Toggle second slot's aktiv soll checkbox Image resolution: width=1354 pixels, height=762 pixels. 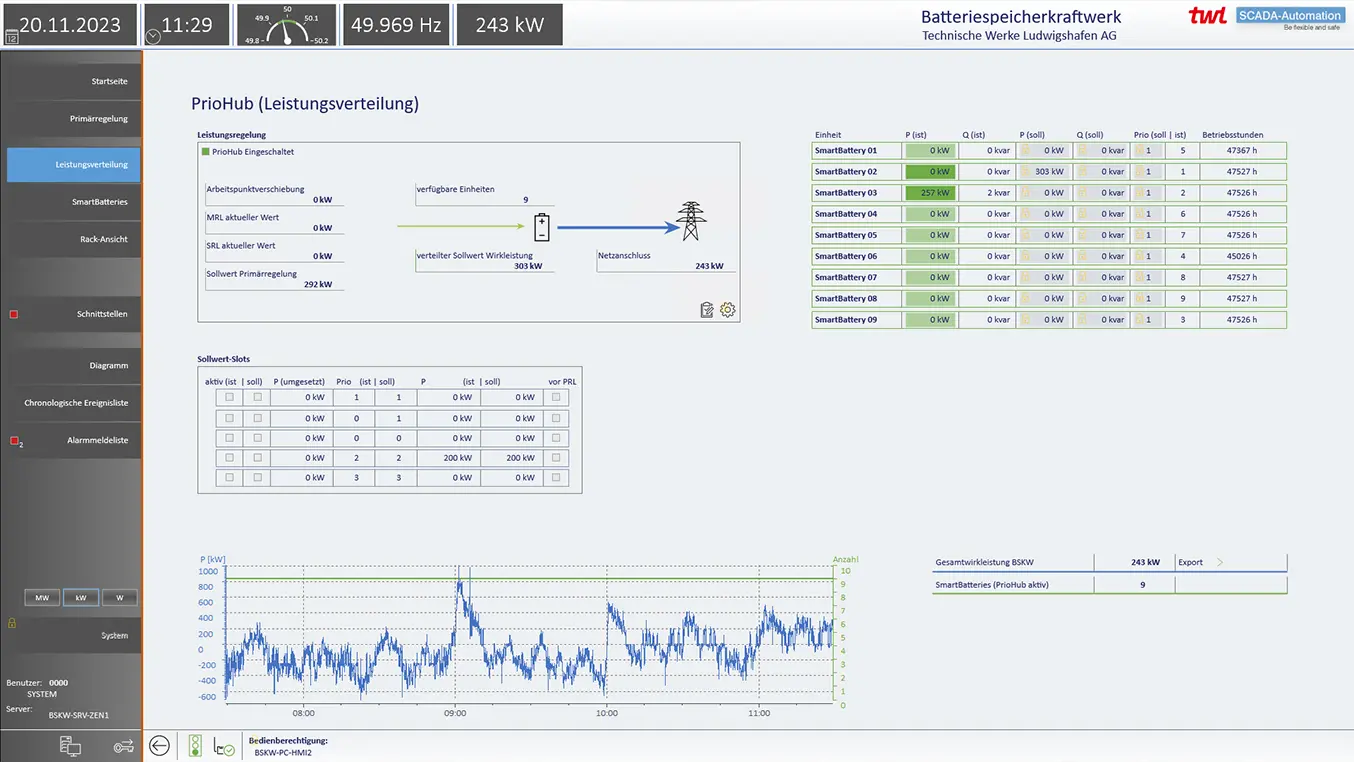pyautogui.click(x=257, y=418)
